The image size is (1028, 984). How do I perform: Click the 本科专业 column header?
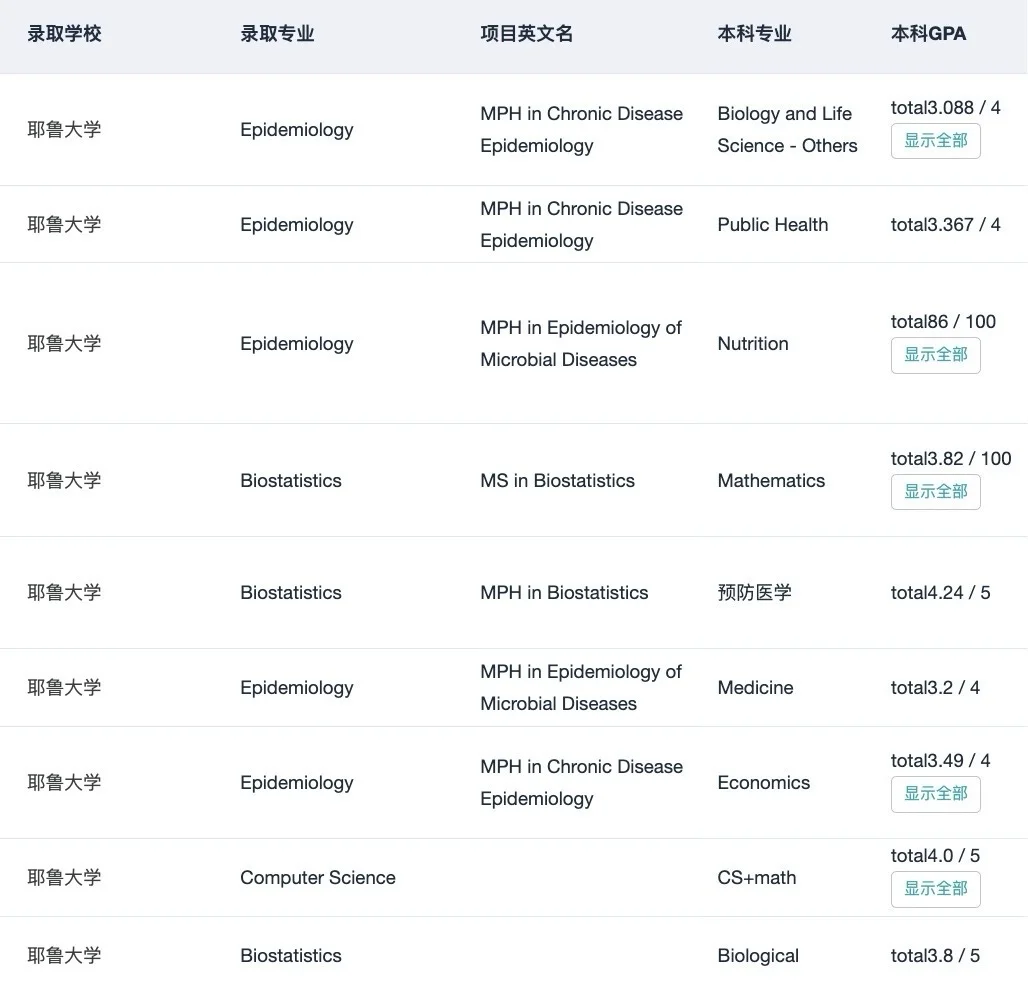coord(755,33)
